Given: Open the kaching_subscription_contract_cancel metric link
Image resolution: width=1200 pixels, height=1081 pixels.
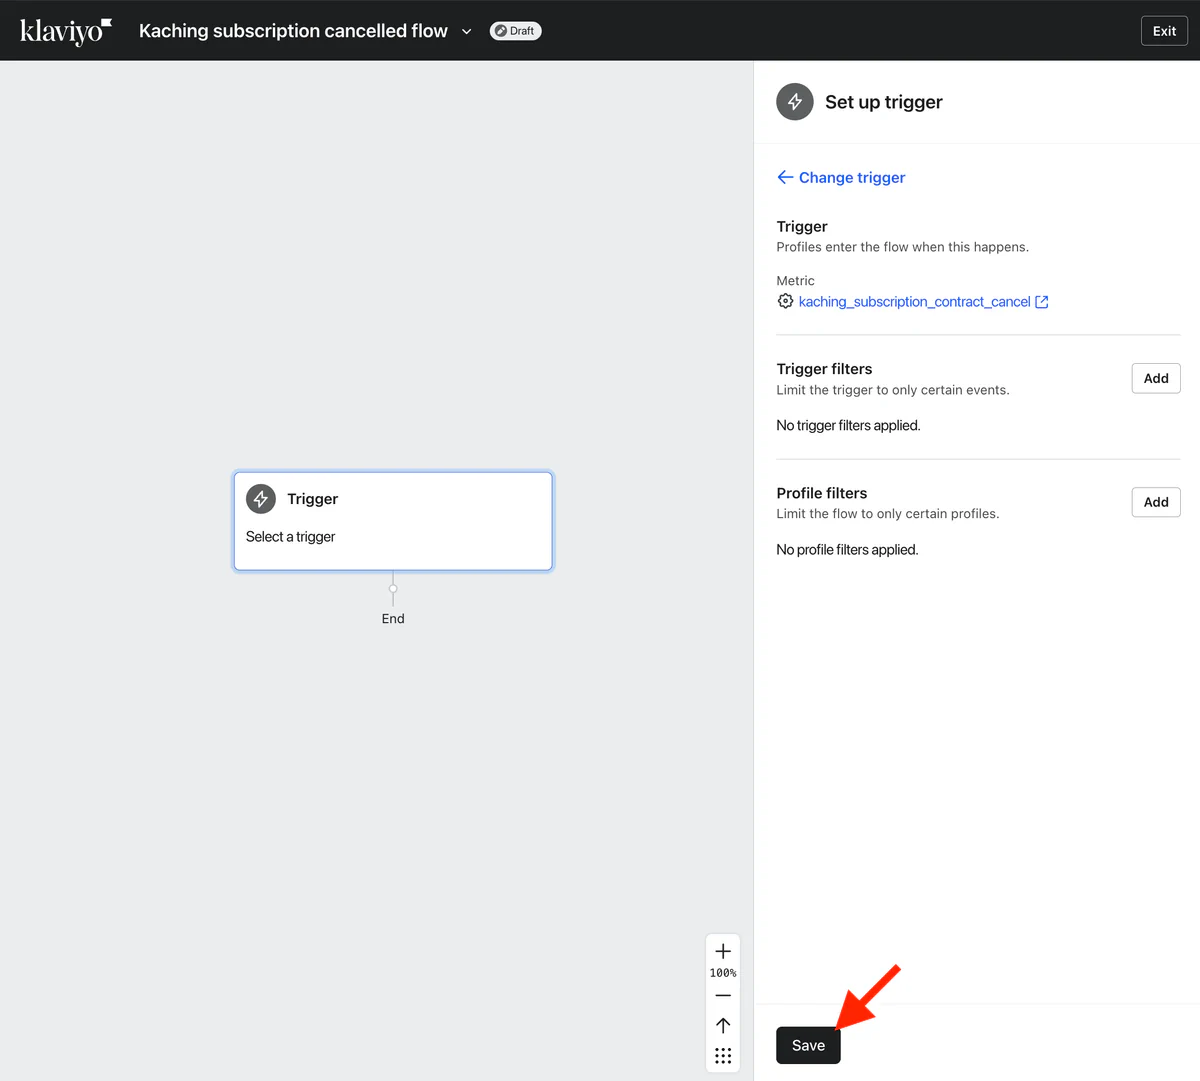Looking at the screenshot, I should pos(914,302).
